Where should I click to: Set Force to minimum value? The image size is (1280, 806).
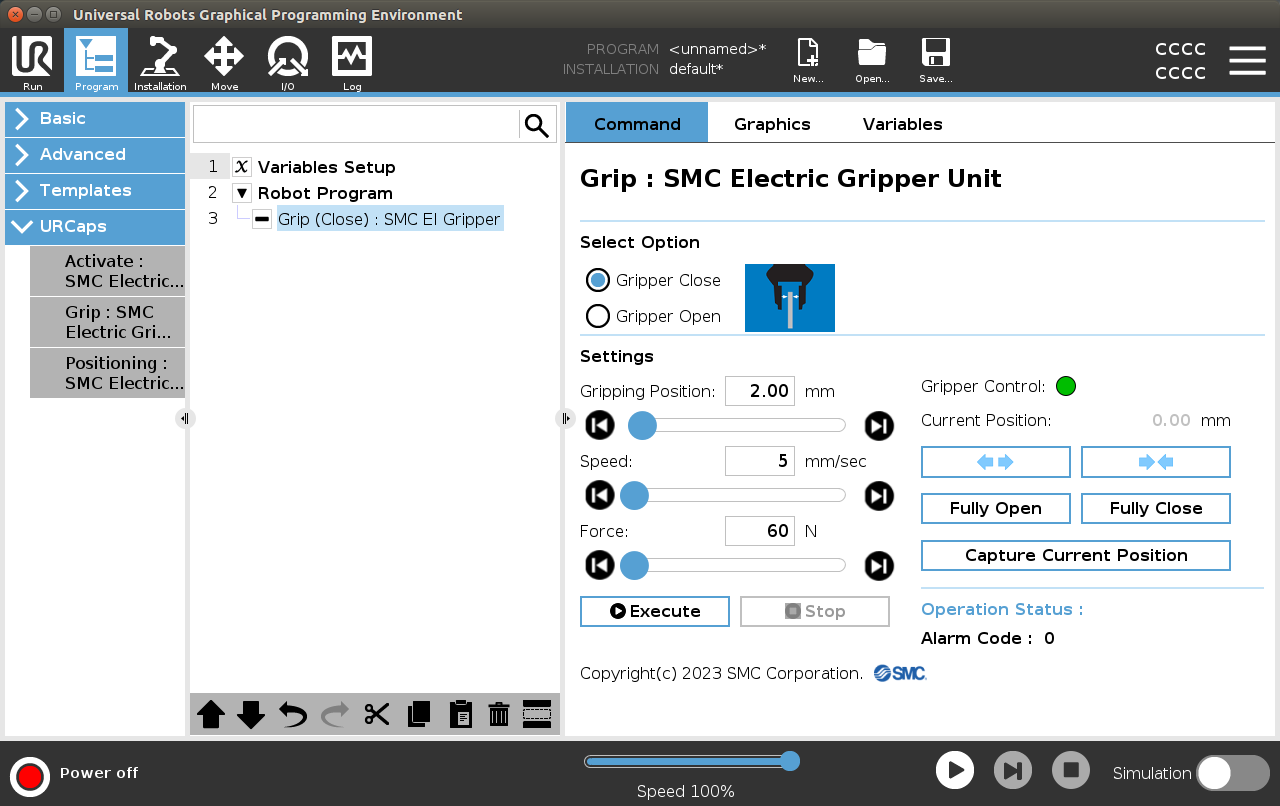(599, 566)
